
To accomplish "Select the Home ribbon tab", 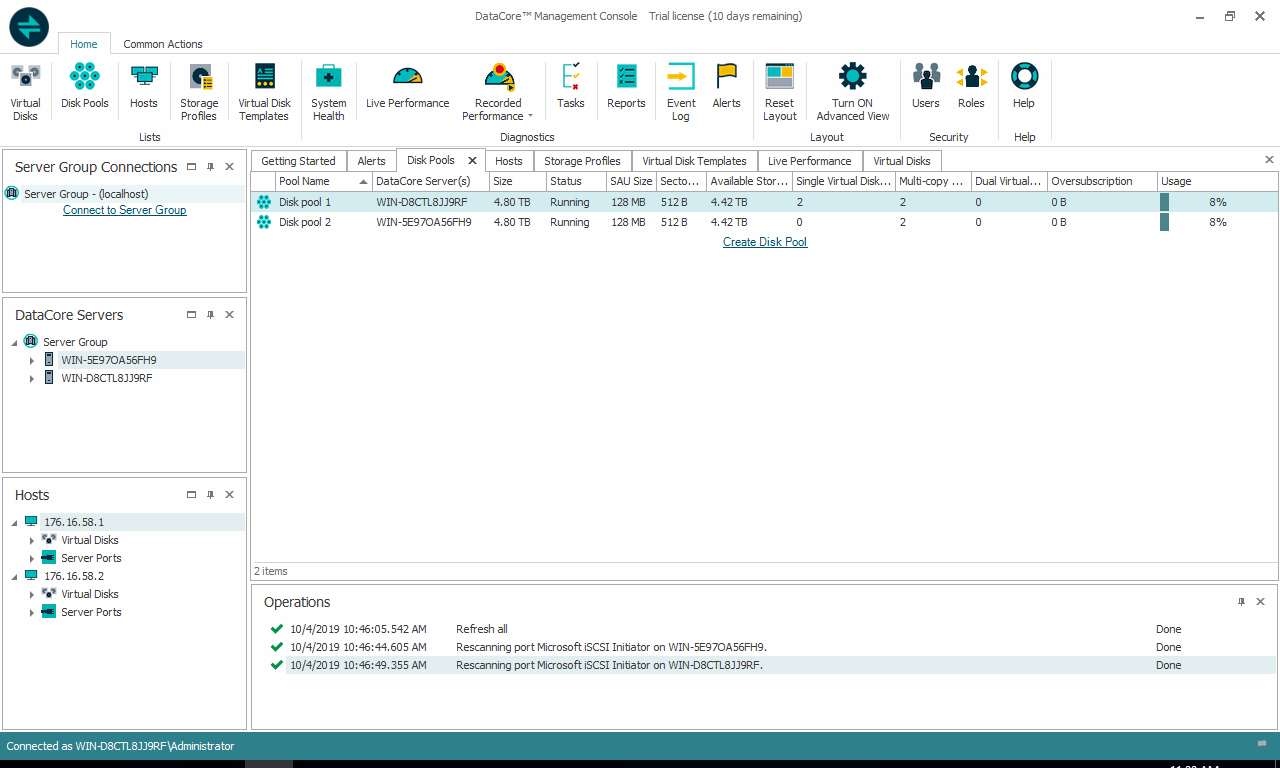I will point(84,44).
